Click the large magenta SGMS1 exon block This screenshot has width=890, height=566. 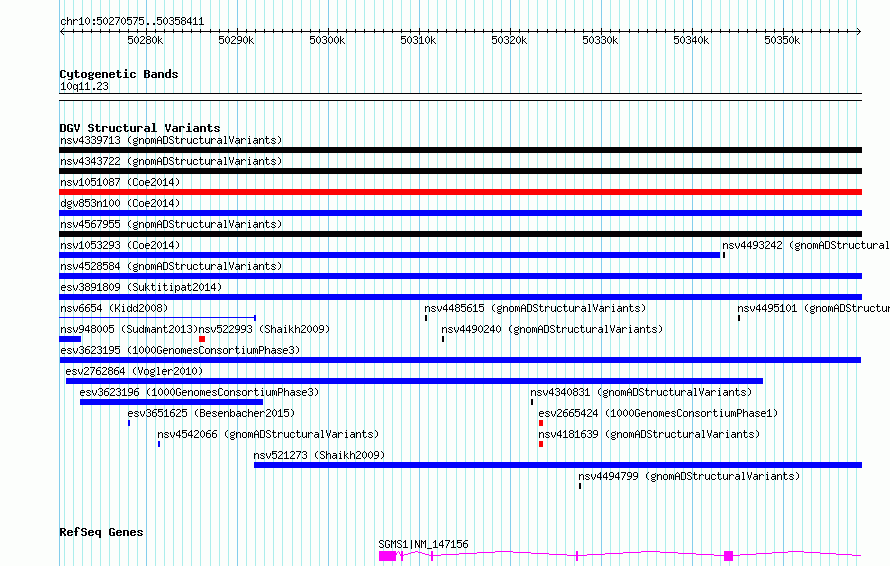388,556
